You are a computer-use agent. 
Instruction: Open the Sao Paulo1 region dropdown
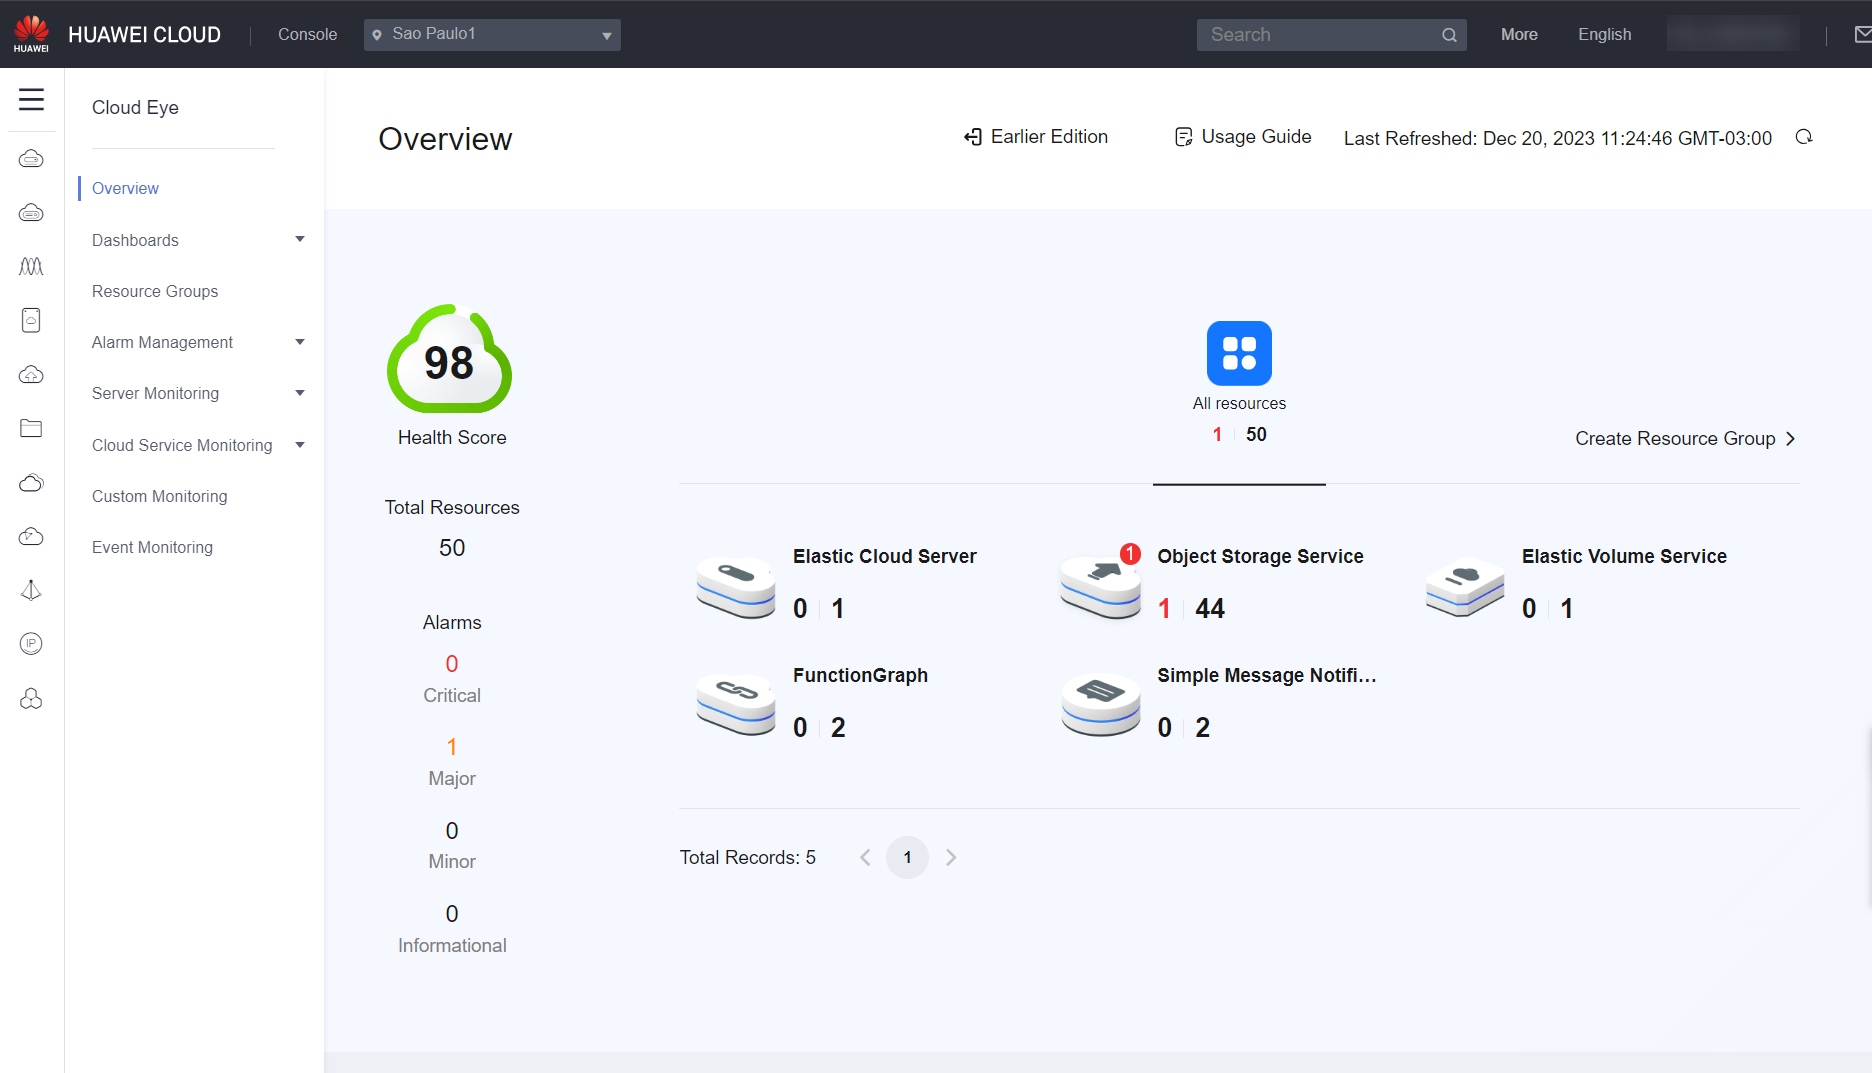492,35
